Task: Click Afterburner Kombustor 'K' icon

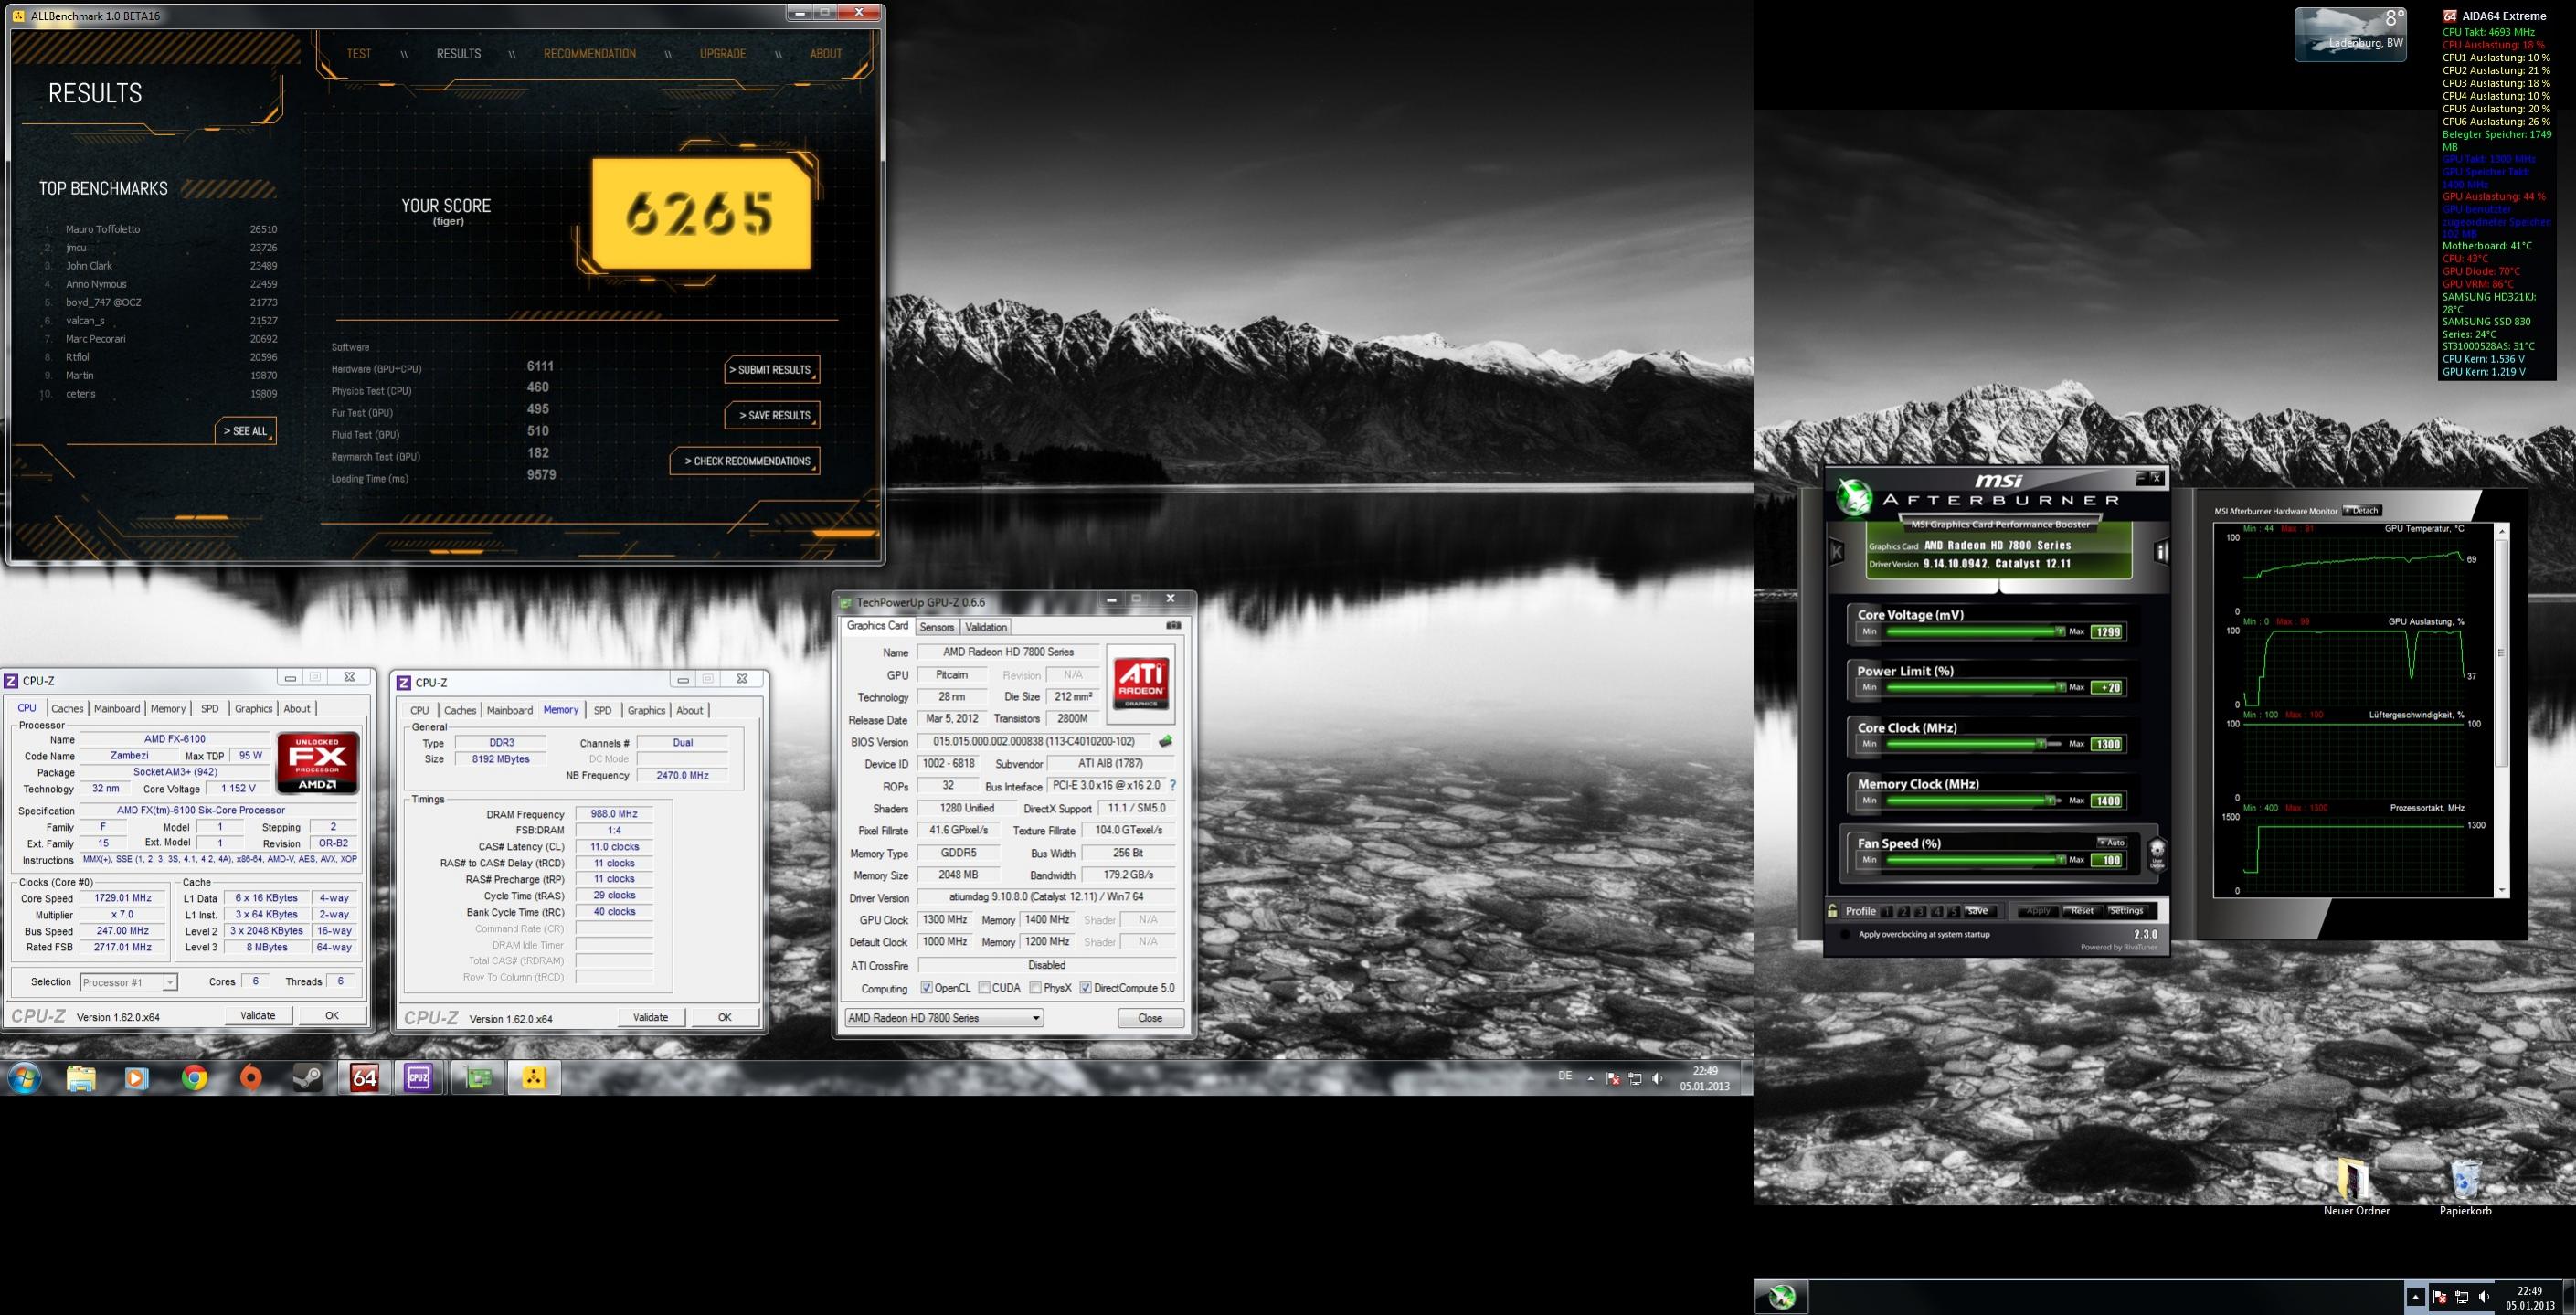Action: (x=1837, y=551)
